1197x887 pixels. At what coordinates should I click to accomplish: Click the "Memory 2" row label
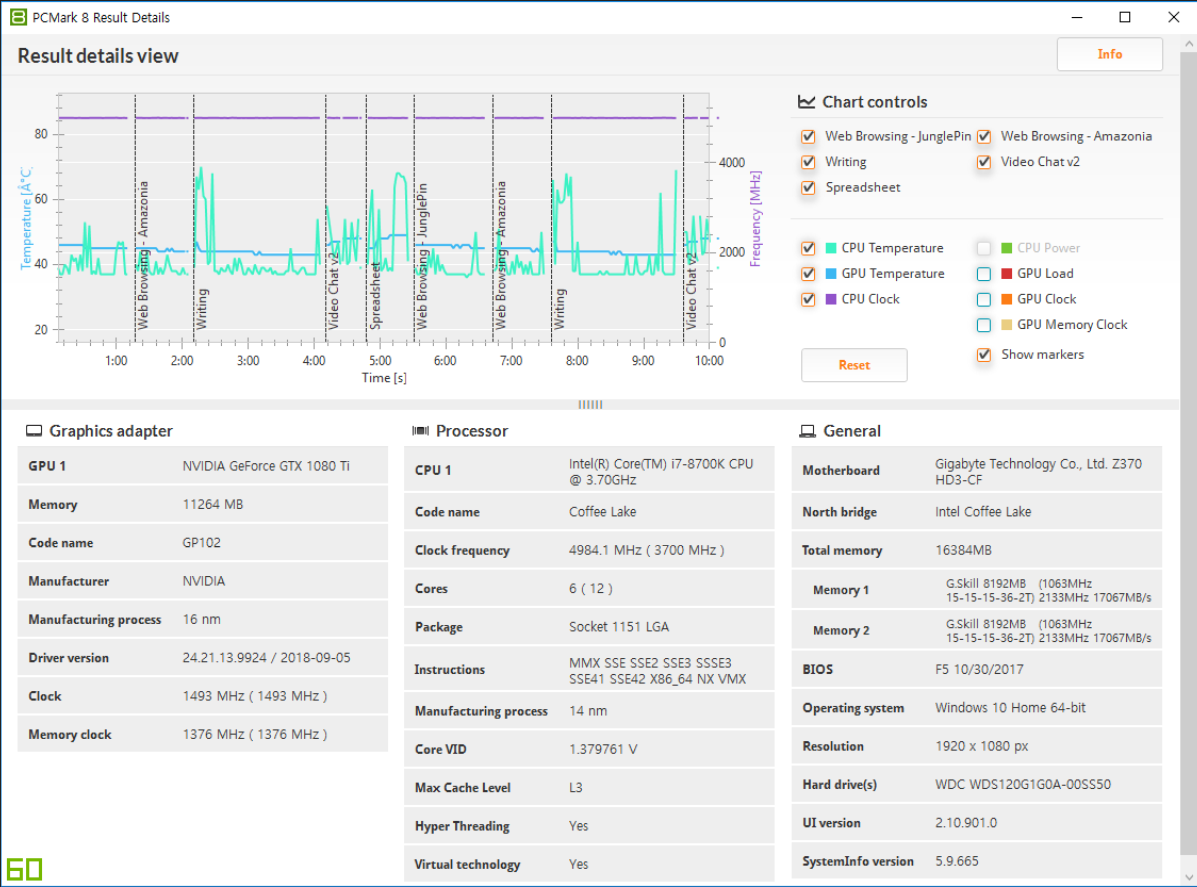point(840,631)
